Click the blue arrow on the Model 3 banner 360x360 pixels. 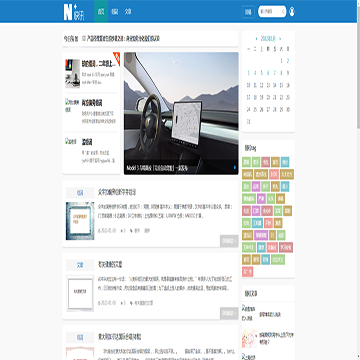click(235, 167)
